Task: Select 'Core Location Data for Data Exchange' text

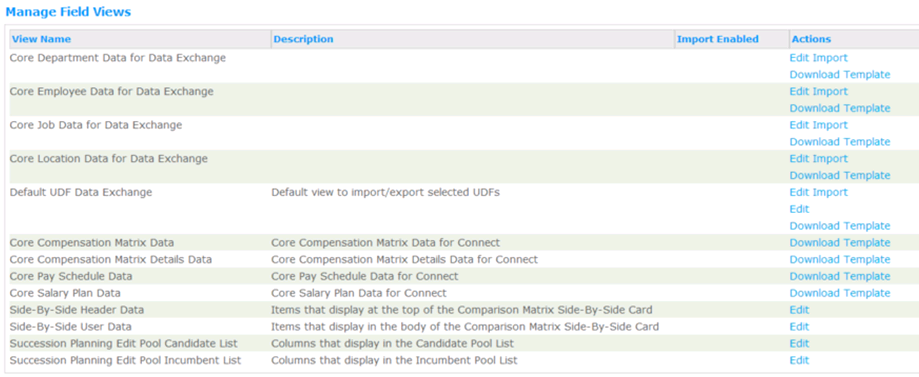Action: (108, 159)
